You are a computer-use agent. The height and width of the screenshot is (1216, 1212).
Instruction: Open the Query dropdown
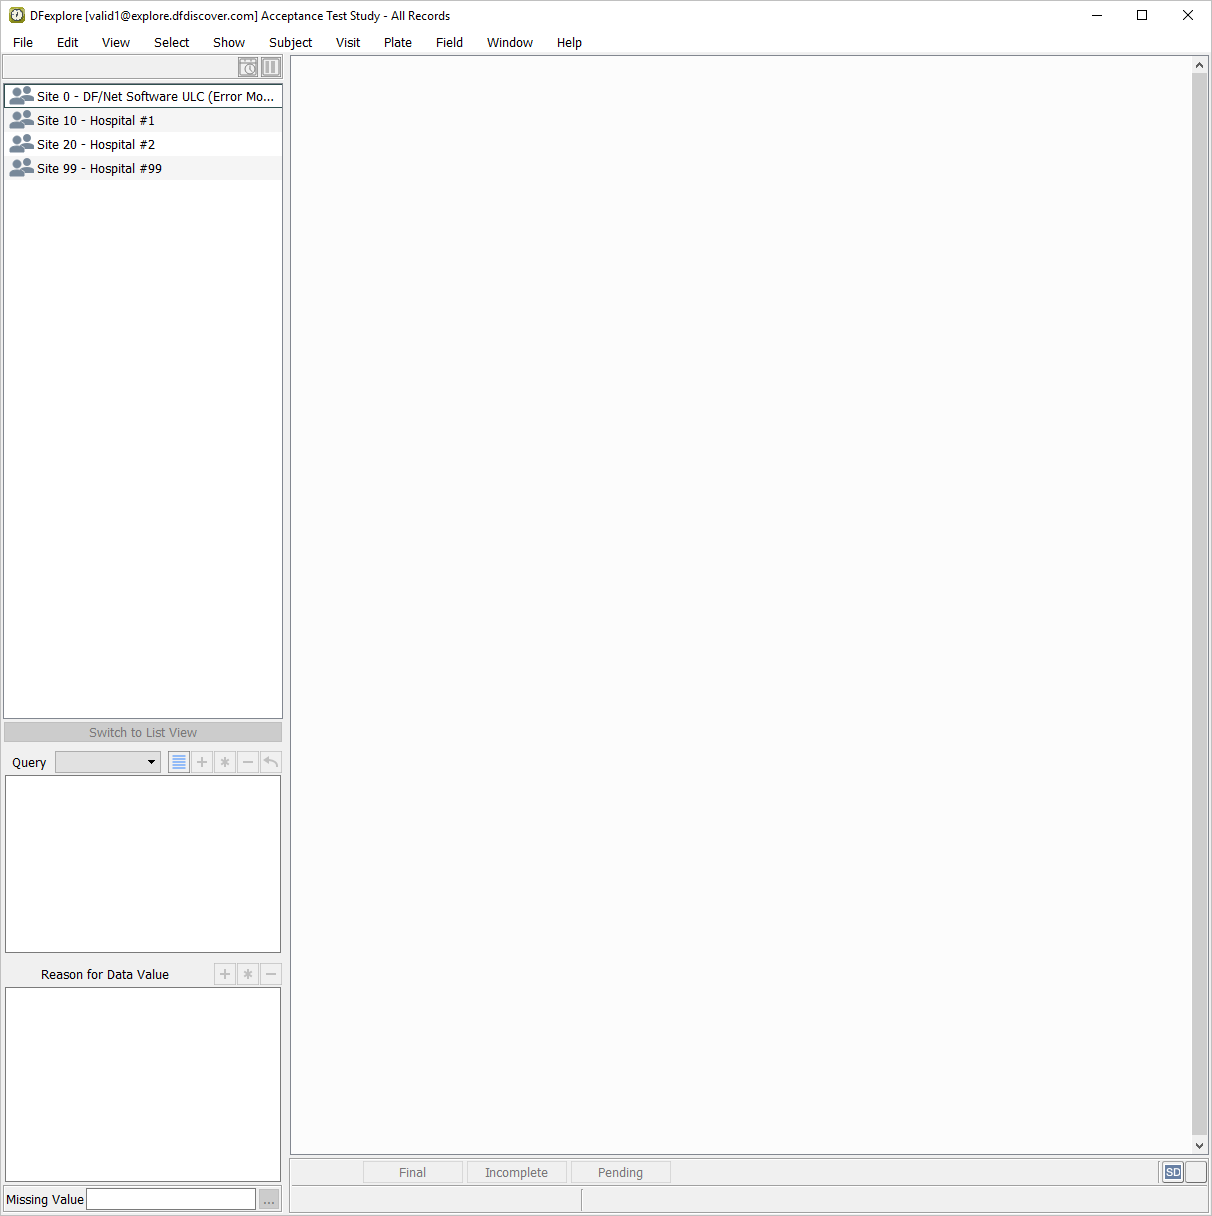(x=108, y=762)
